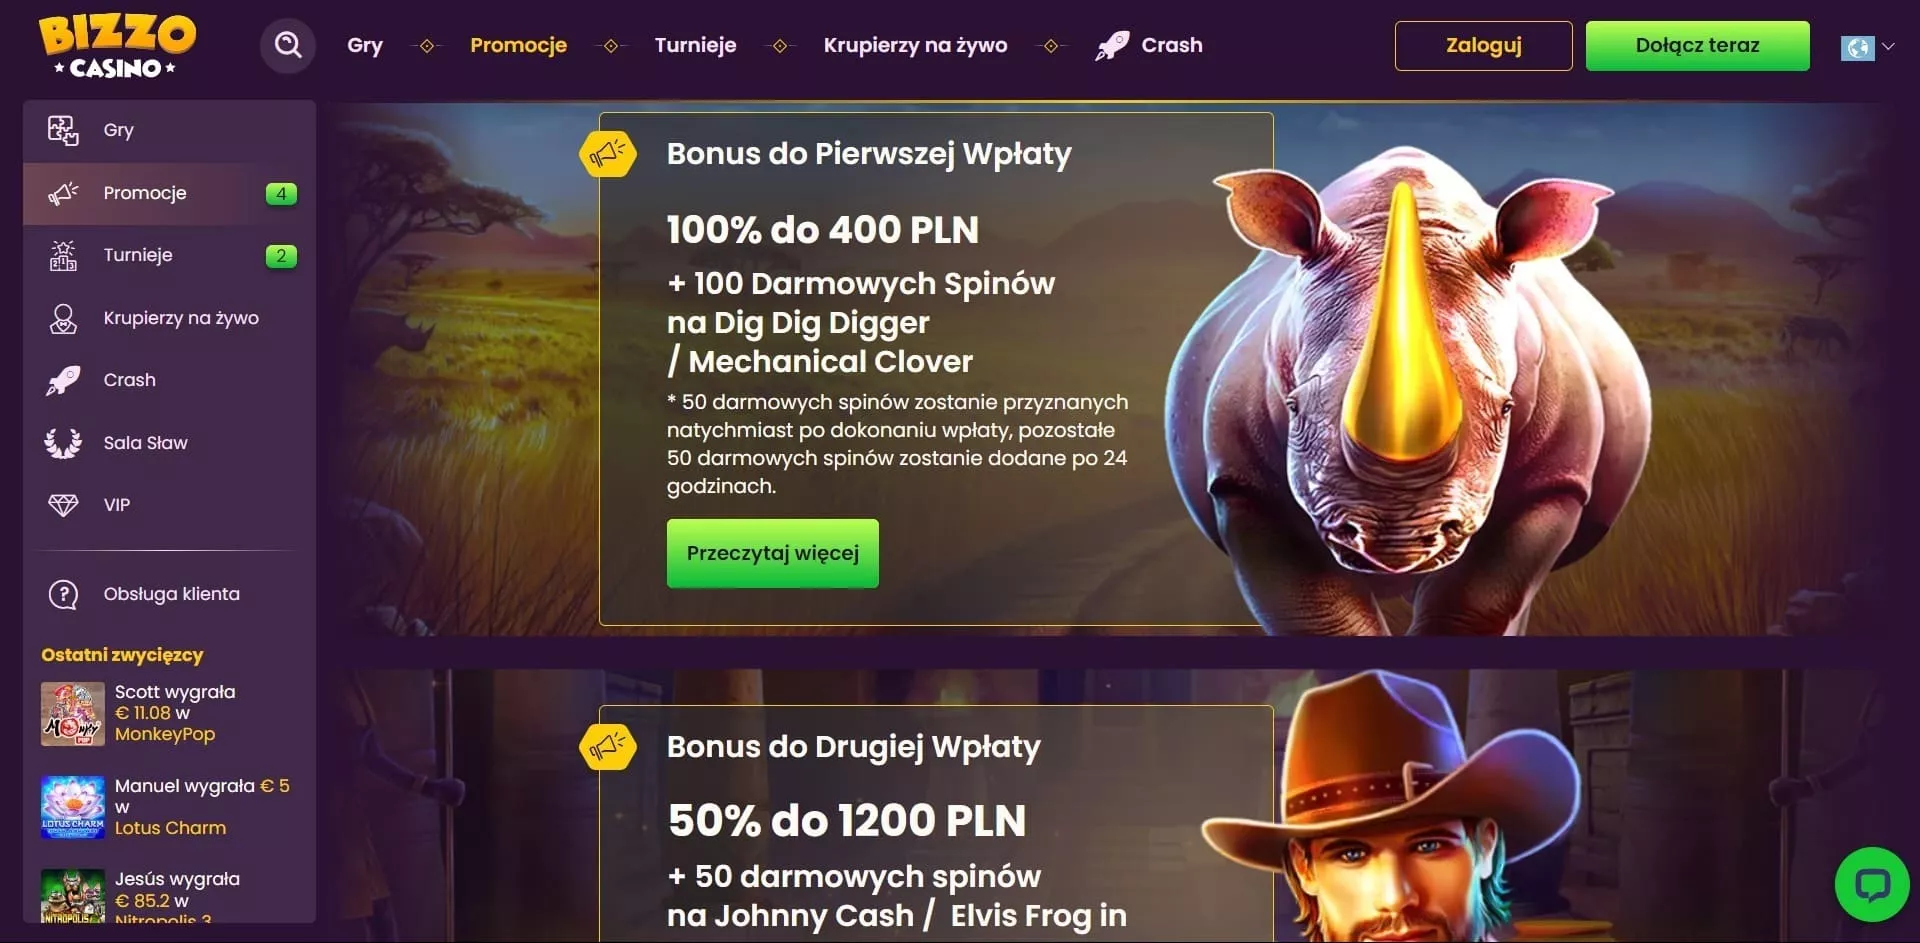Click Przeczytaj więcej for first deposit bonus
The width and height of the screenshot is (1920, 943).
tap(772, 553)
